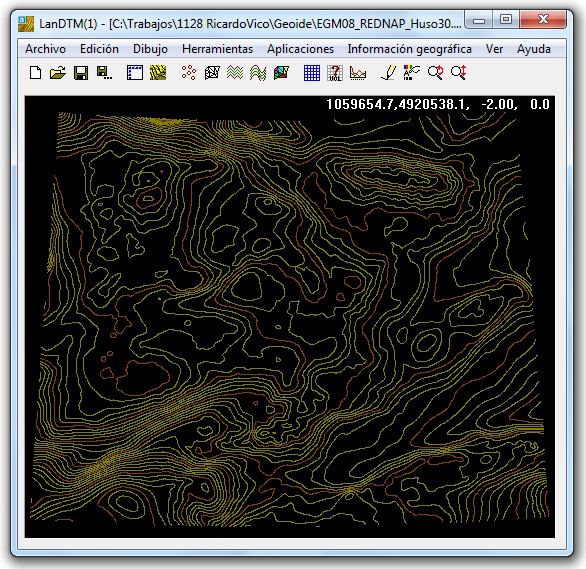The width and height of the screenshot is (586, 569).
Task: Open the Archivo menu
Action: 45,49
